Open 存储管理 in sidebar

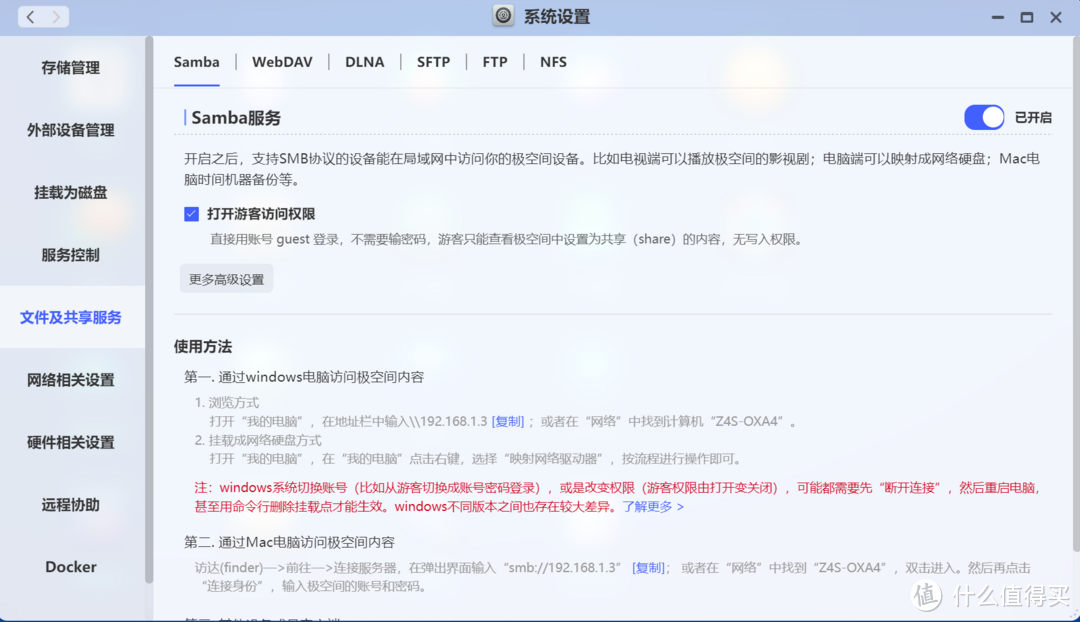[x=71, y=68]
